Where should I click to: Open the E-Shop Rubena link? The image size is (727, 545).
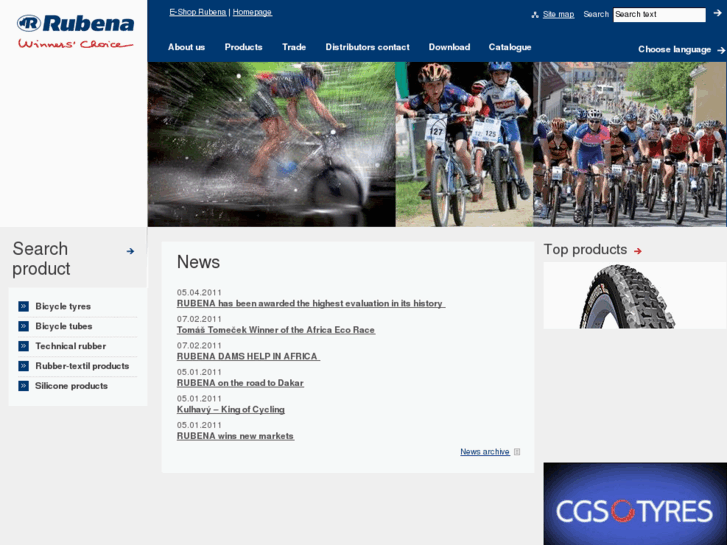coord(198,12)
